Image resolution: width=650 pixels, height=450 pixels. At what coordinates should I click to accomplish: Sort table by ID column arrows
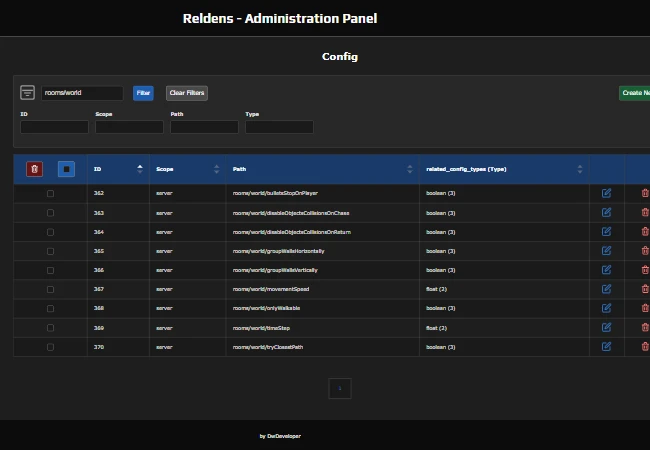[x=140, y=169]
